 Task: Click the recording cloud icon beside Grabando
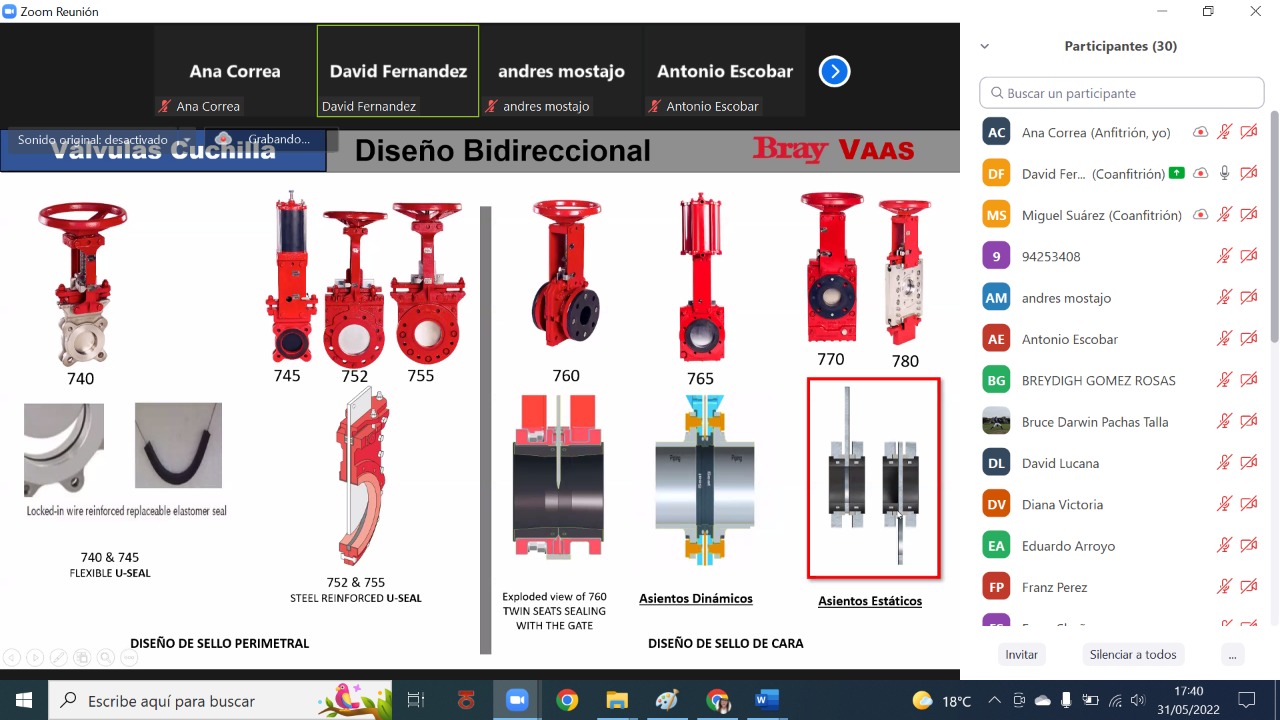click(224, 139)
